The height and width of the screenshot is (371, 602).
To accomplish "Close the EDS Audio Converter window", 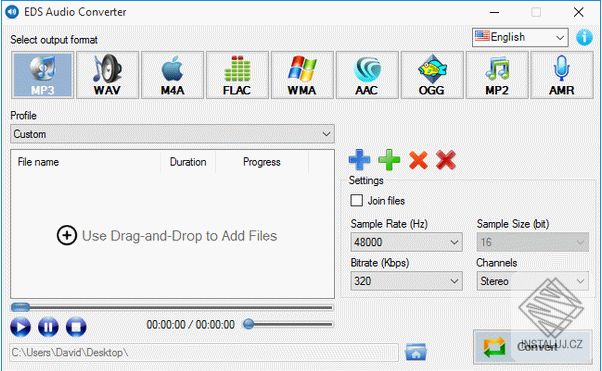I will [x=579, y=12].
